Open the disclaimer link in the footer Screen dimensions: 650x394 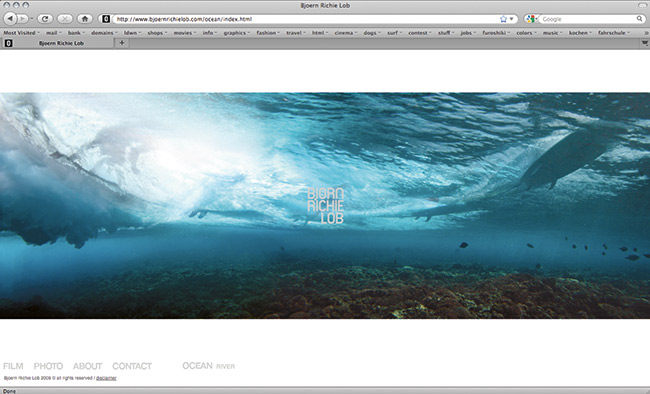(x=106, y=378)
